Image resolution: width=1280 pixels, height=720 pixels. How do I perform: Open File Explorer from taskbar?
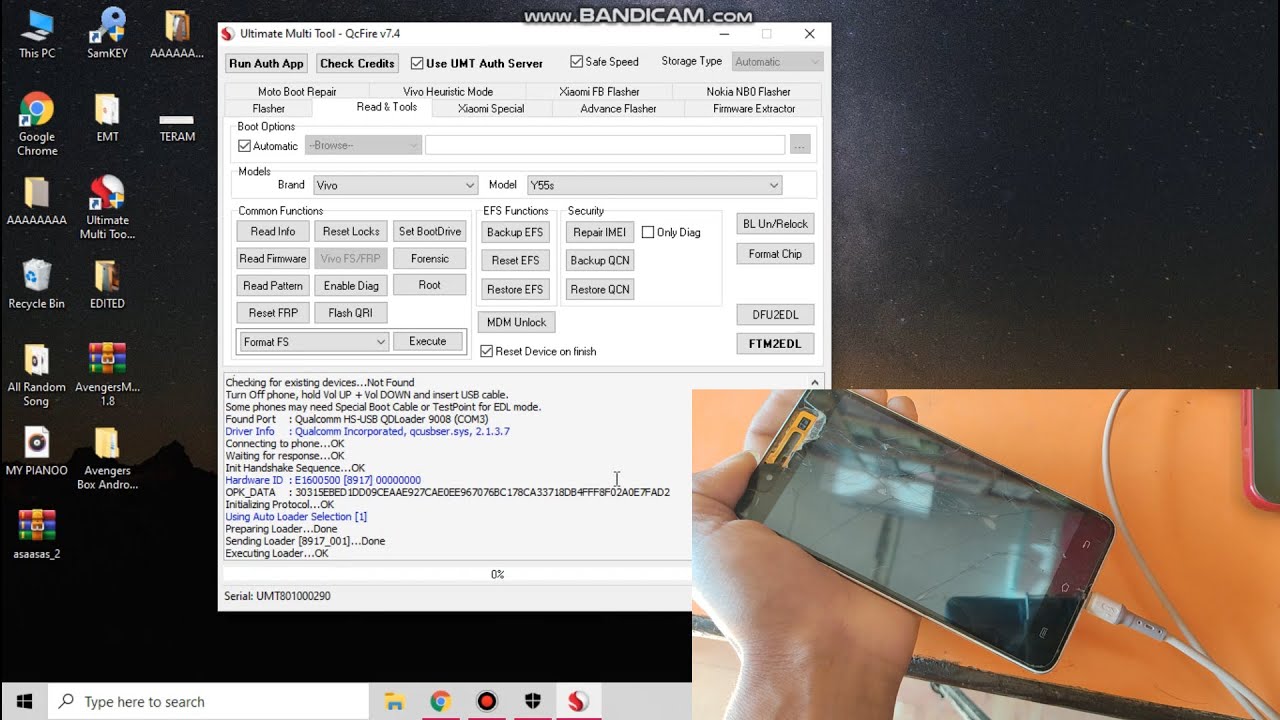coord(394,701)
